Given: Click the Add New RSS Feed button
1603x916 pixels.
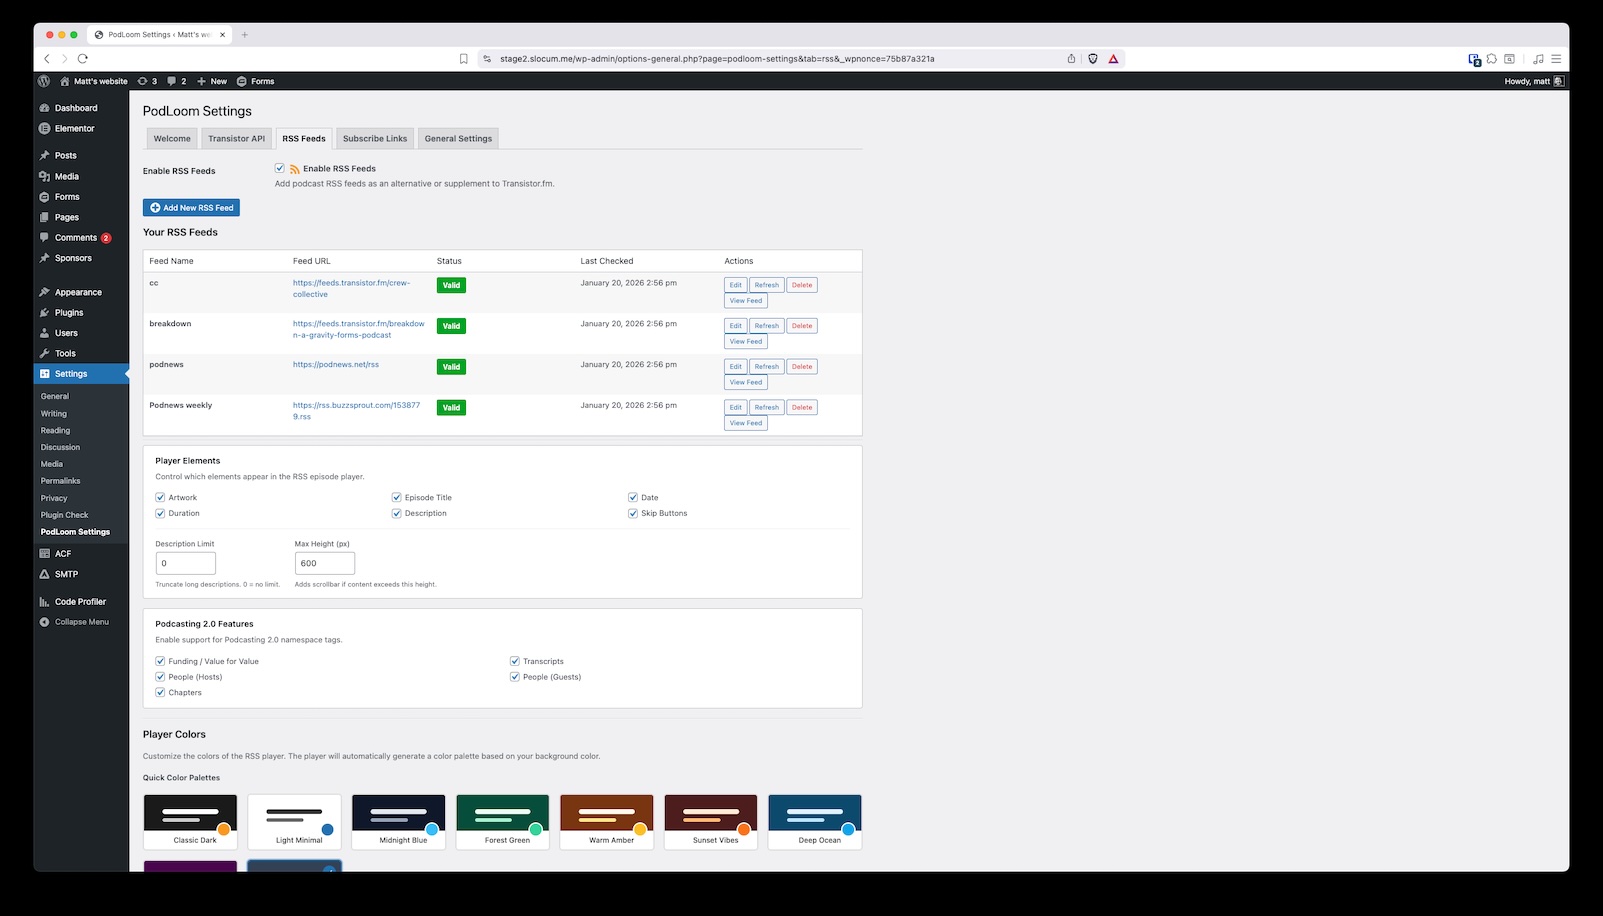Looking at the screenshot, I should pyautogui.click(x=191, y=207).
